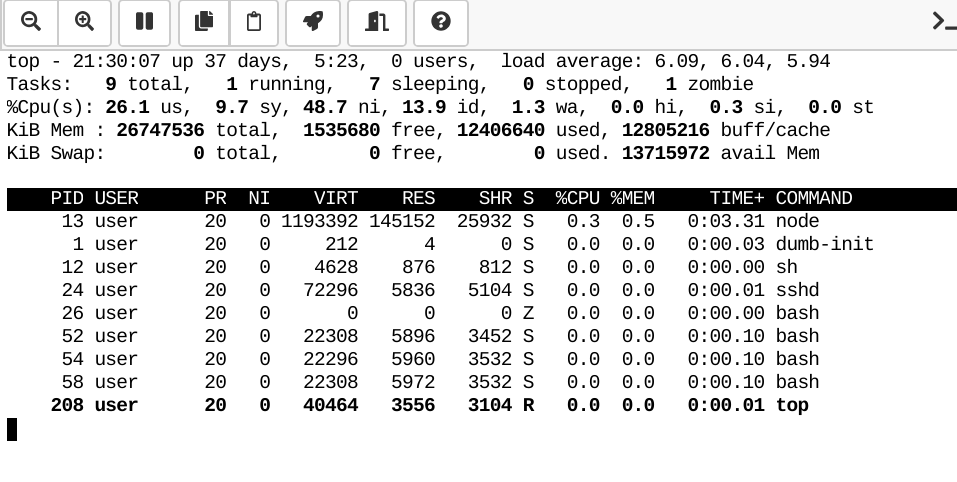Click the door exit icon
This screenshot has height=482, width=957.
(x=377, y=21)
